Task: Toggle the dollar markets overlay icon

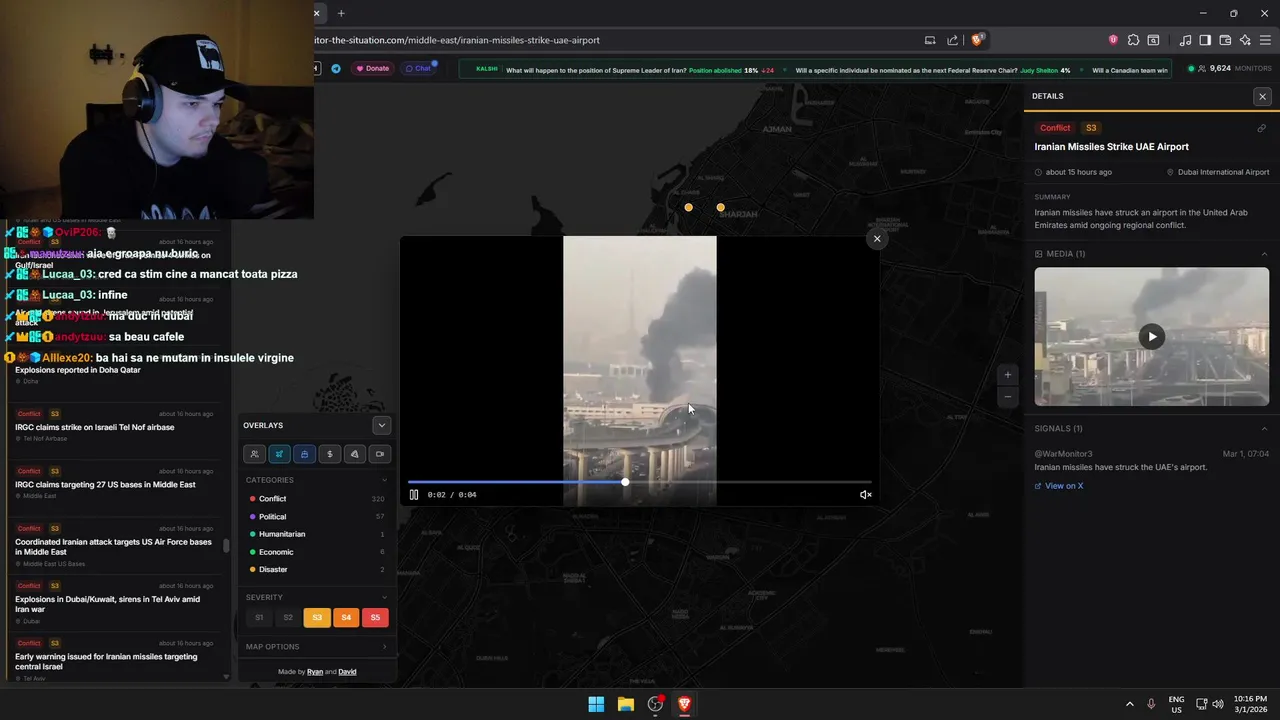Action: coord(329,454)
